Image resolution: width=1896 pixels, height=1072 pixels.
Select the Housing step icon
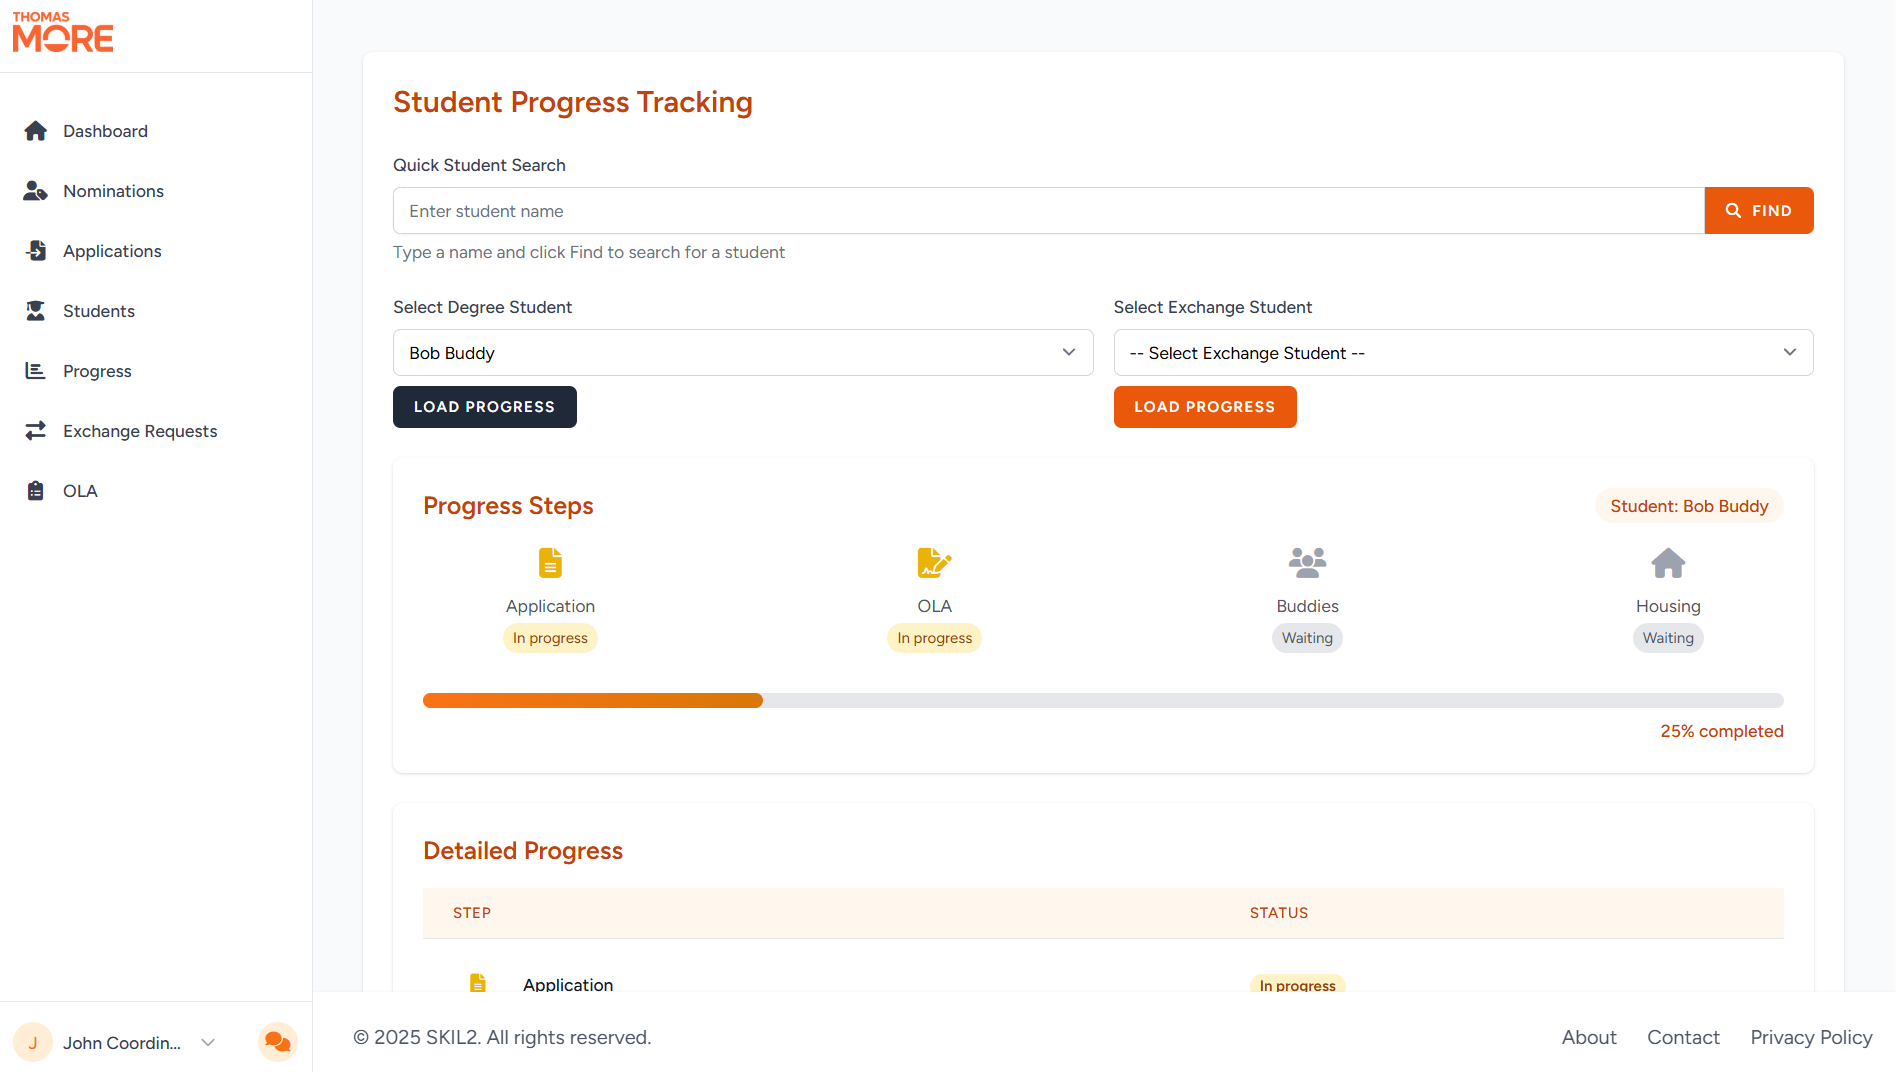tap(1667, 563)
